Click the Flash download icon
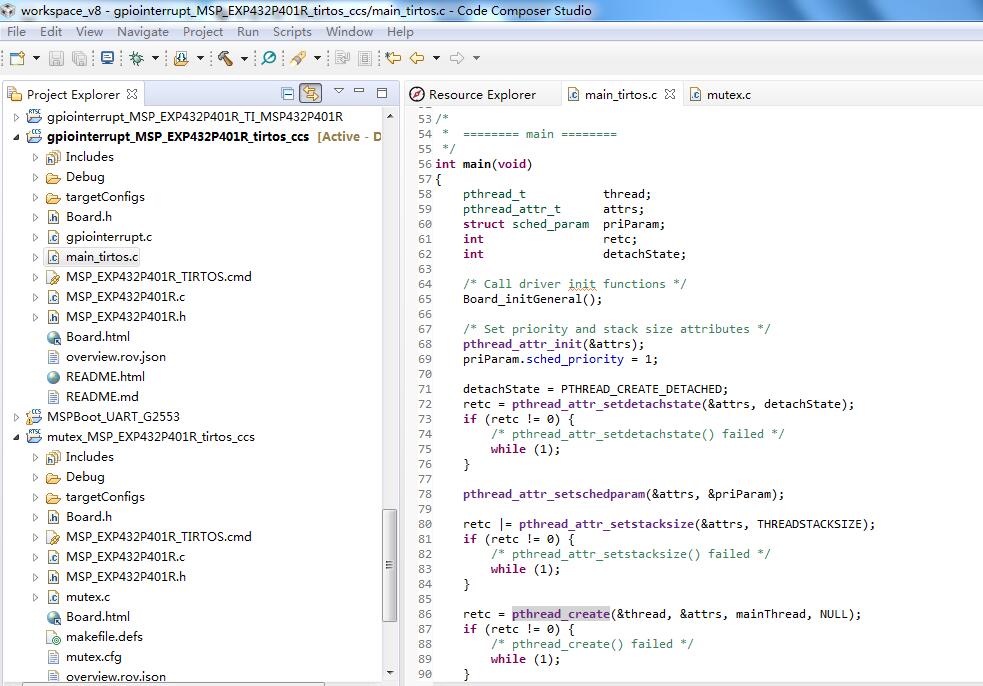Screen dimensions: 983x686 [180, 58]
